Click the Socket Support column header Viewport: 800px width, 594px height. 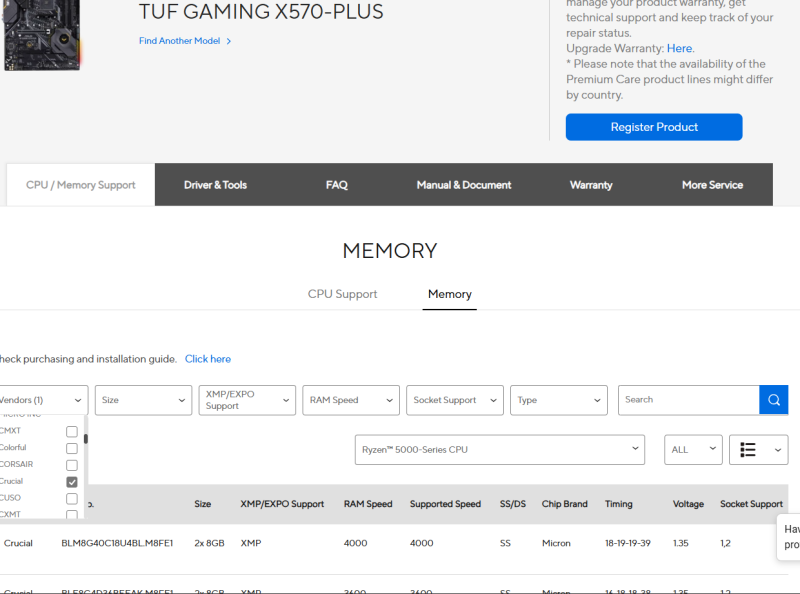[752, 504]
